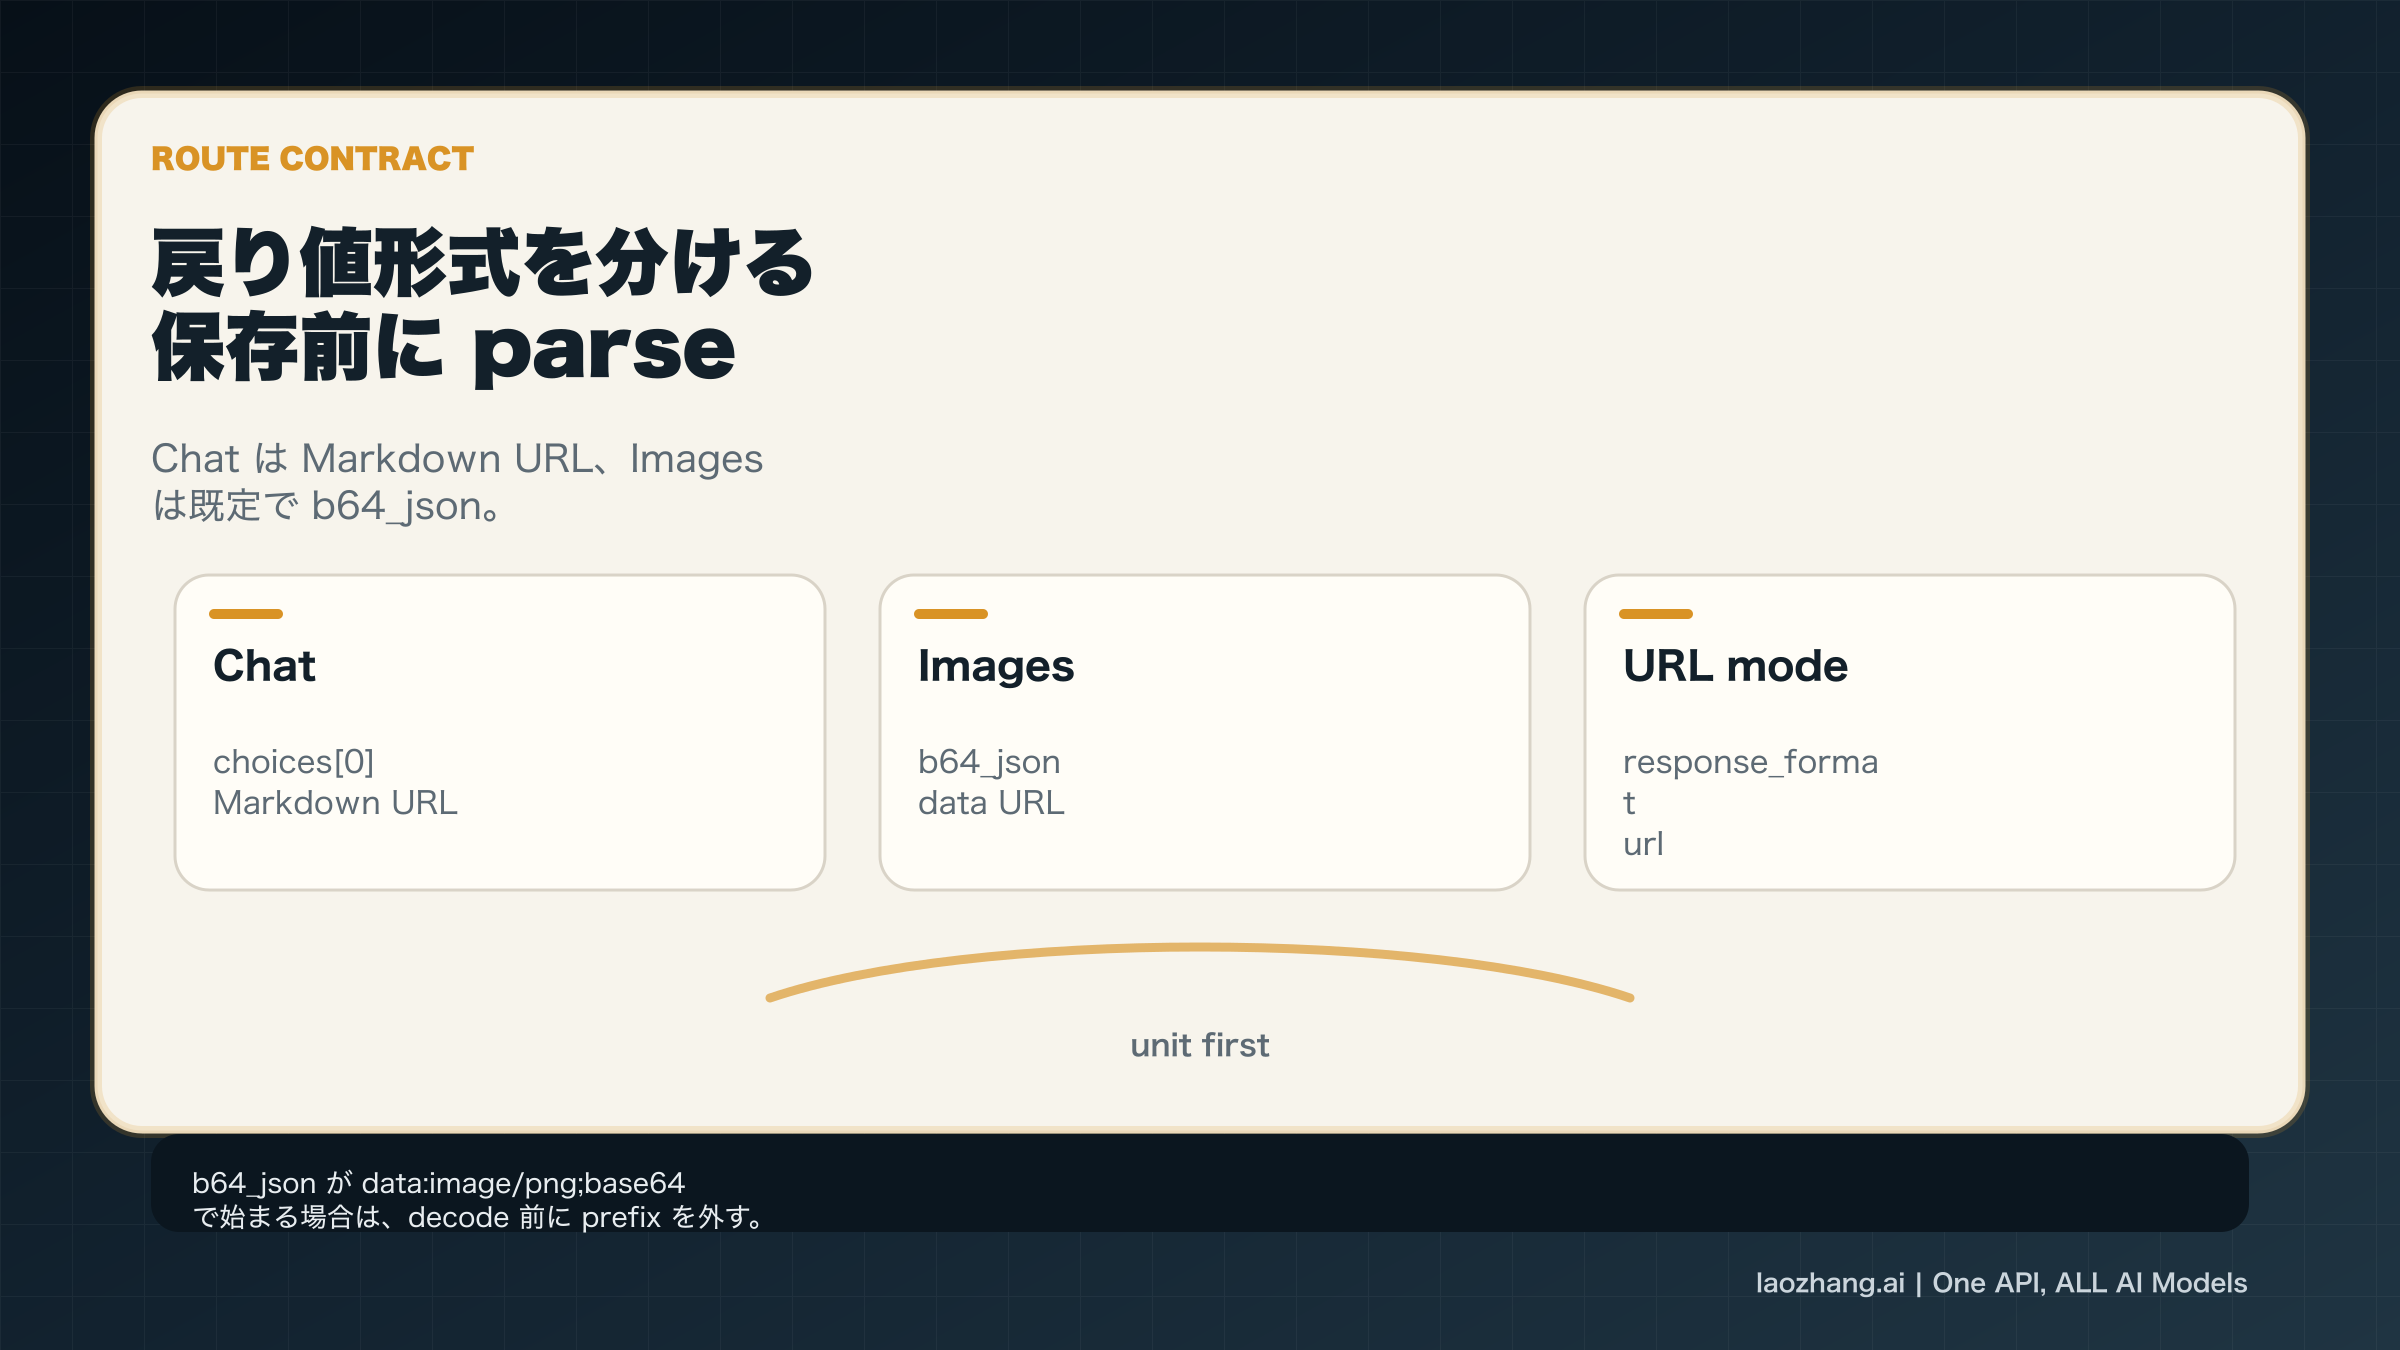
Task: Click the orange accent bar above URL mode
Action: coord(1658,614)
